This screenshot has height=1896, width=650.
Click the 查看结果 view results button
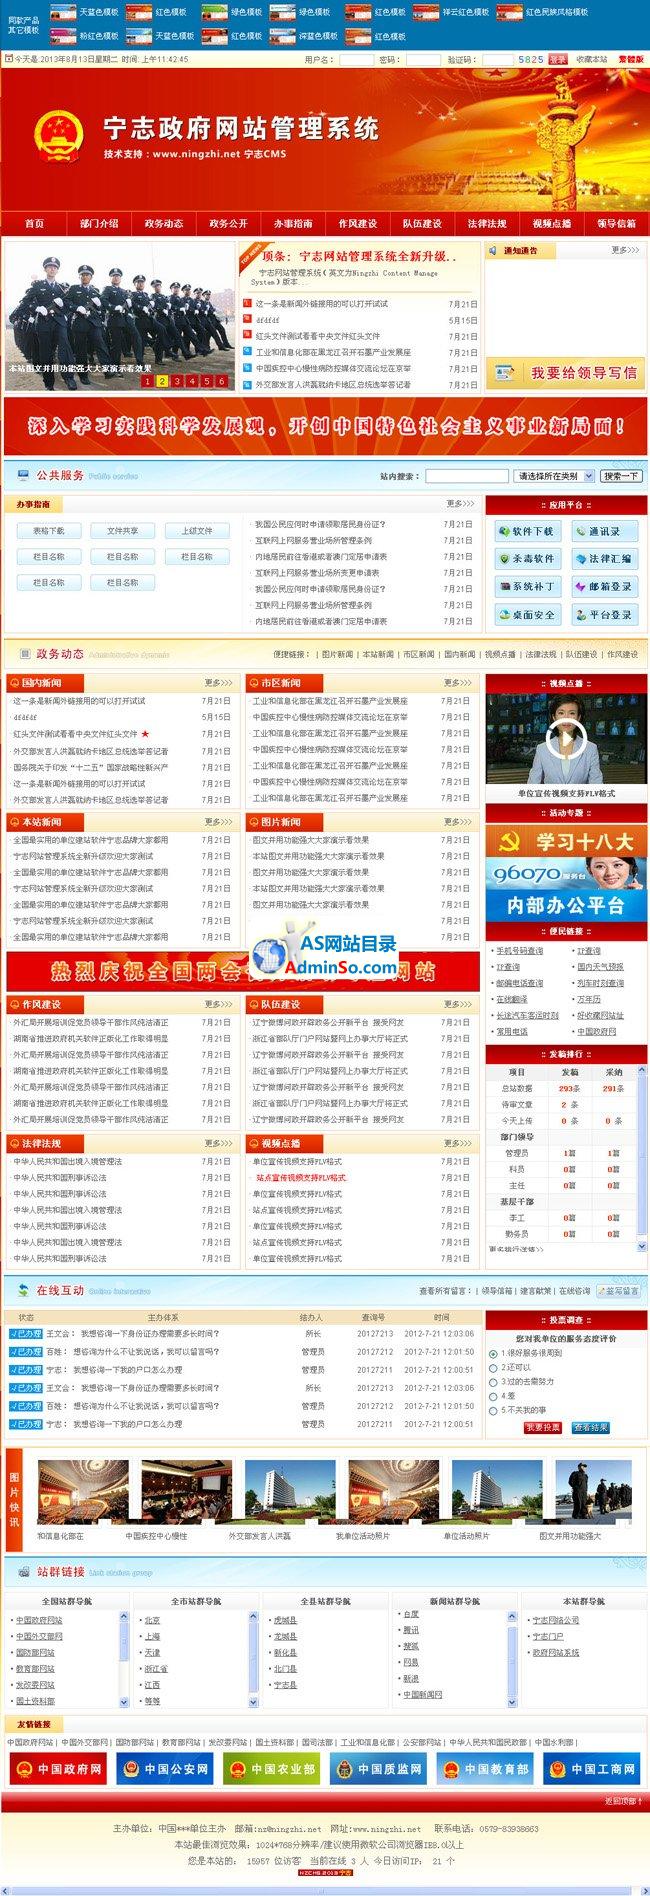[x=591, y=1428]
